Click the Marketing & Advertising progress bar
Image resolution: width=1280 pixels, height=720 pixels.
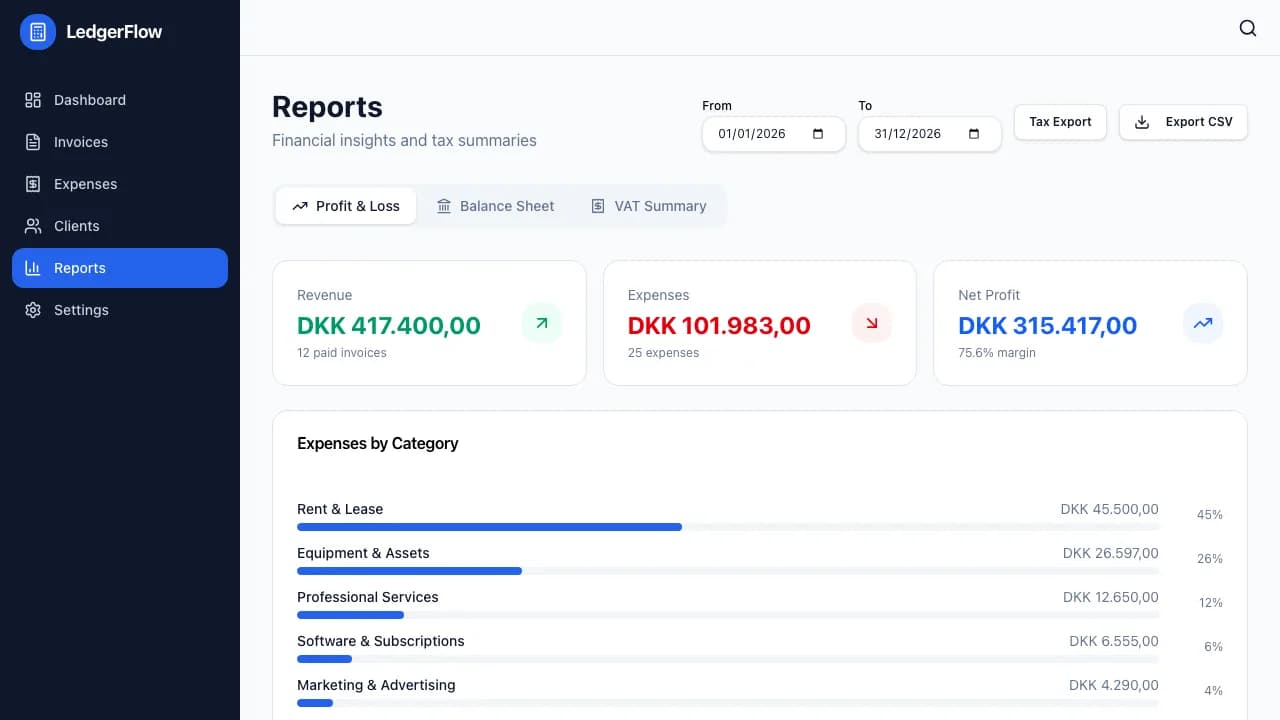tap(728, 703)
